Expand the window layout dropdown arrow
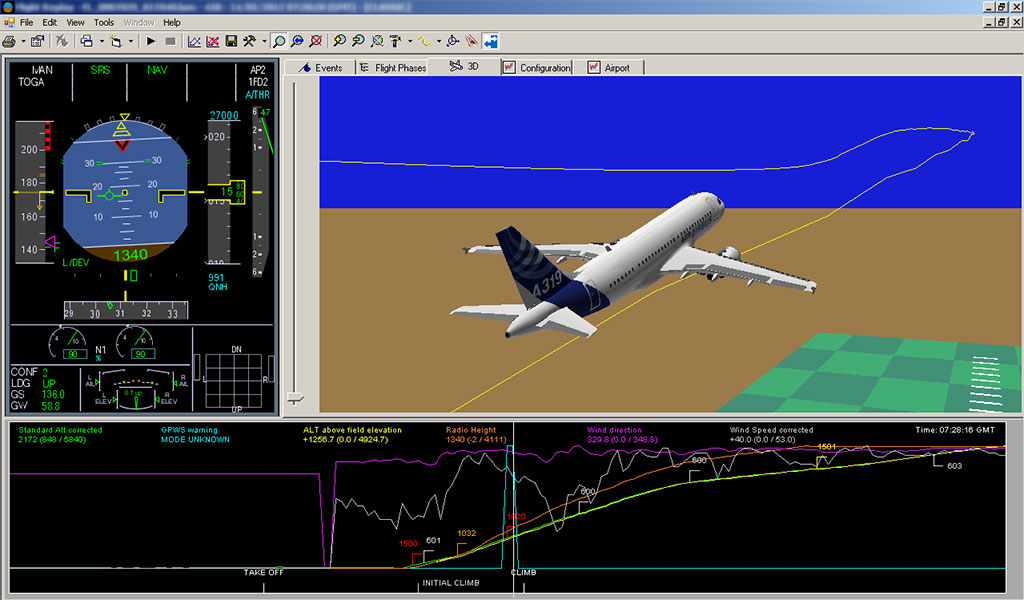The image size is (1024, 600). 101,42
